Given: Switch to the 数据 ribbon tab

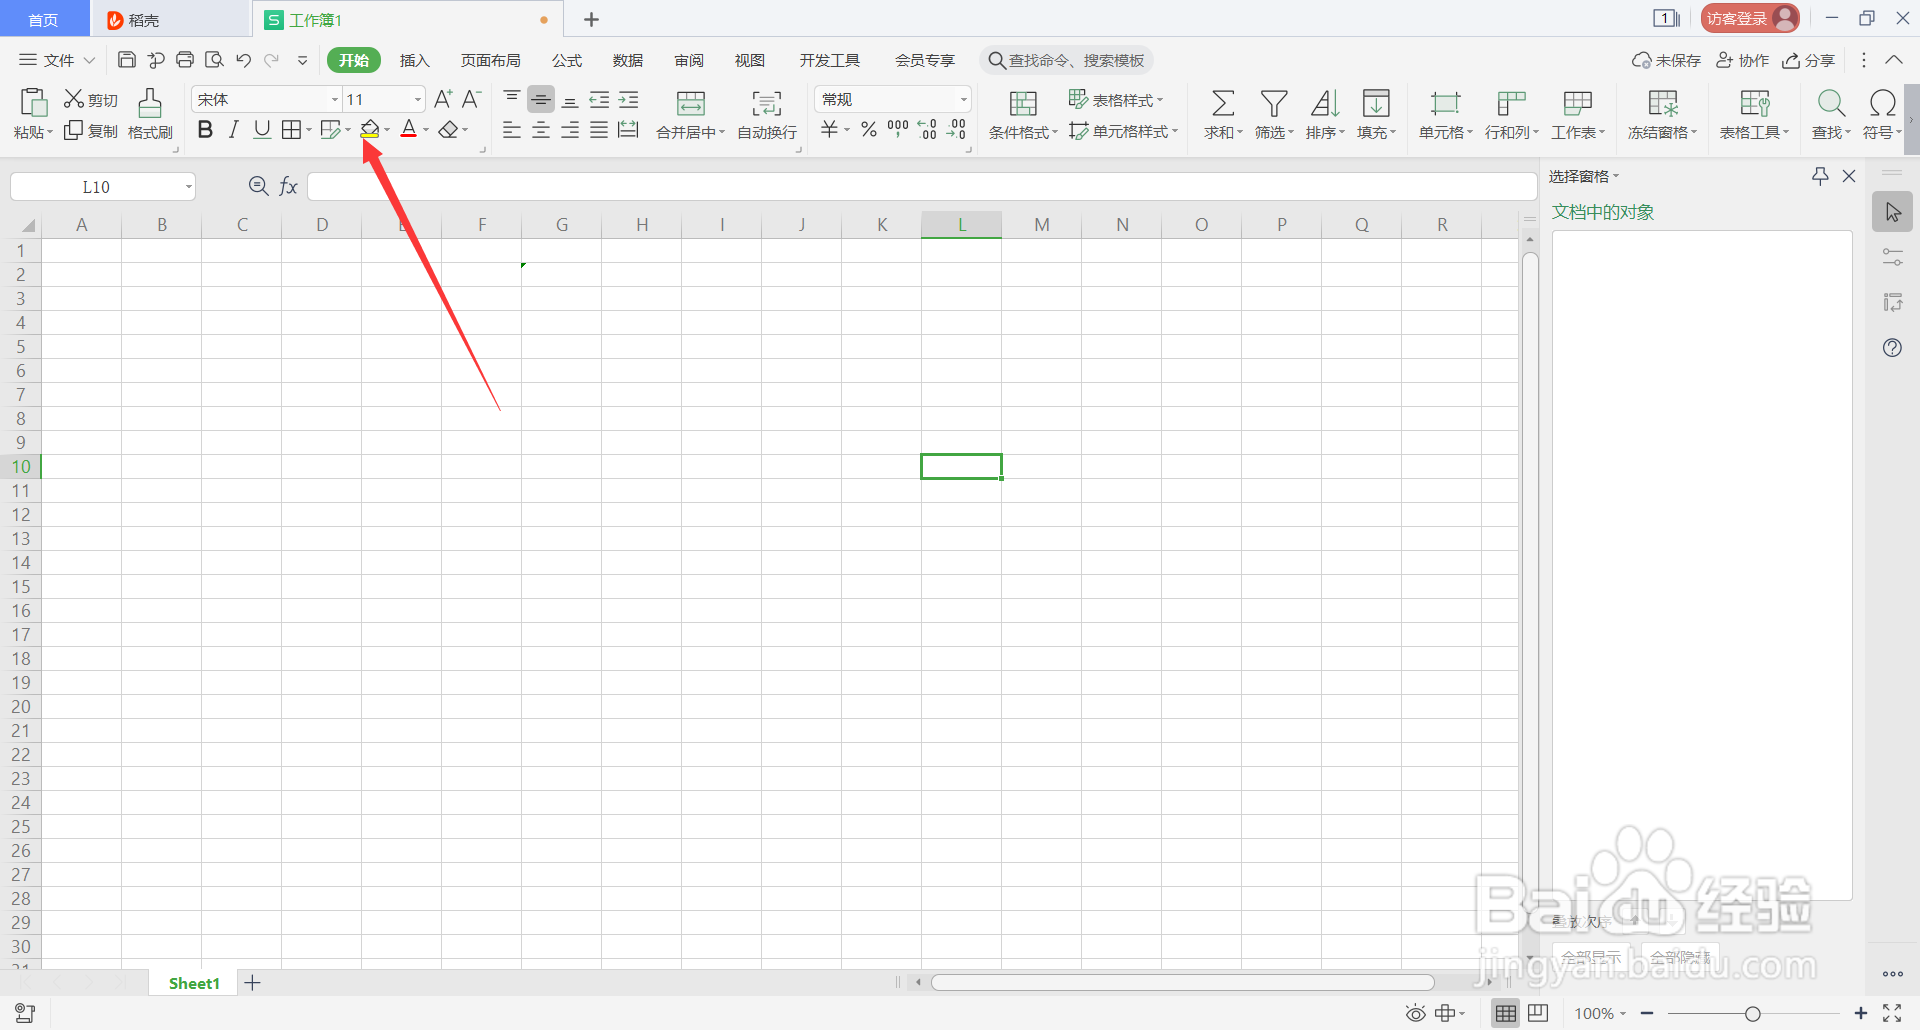Looking at the screenshot, I should (x=628, y=60).
